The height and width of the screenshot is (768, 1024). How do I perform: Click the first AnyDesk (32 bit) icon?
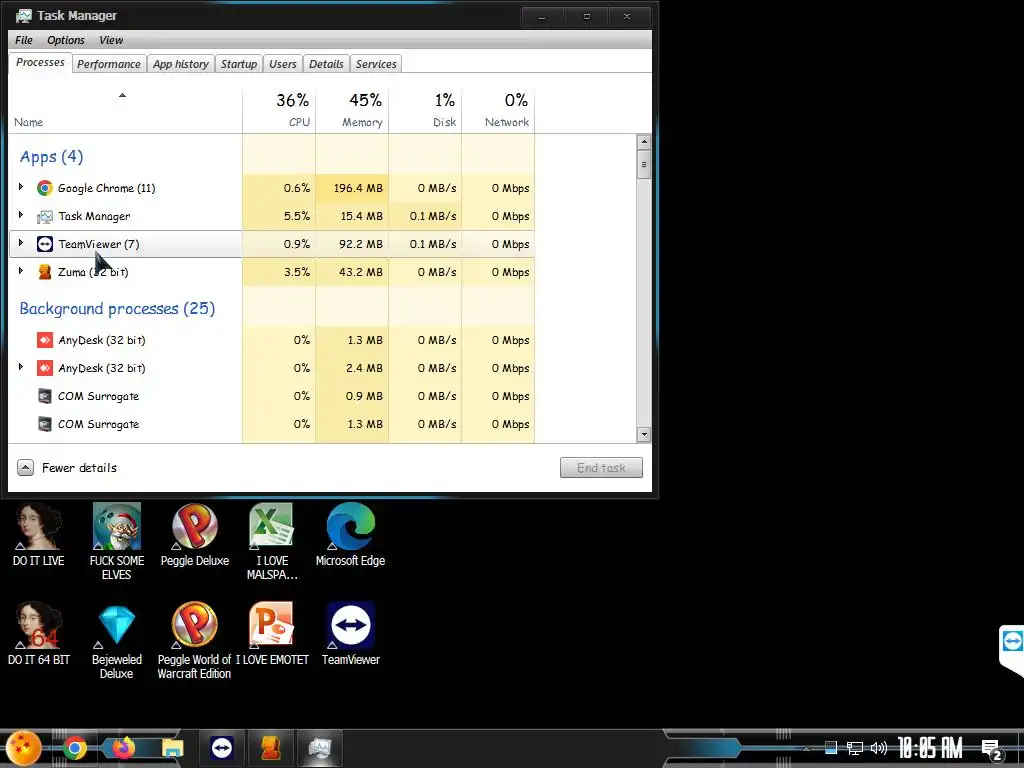coord(44,340)
